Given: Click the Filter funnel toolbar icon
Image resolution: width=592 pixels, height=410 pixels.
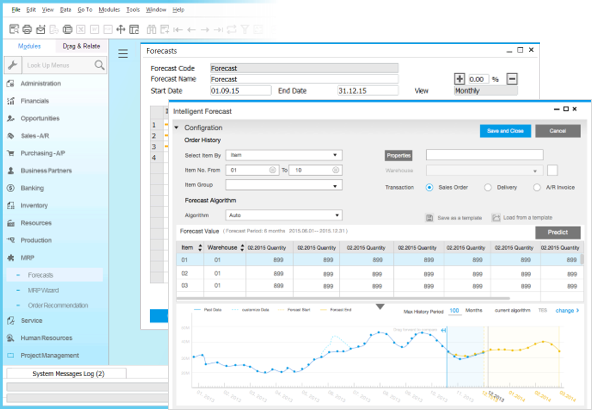Looking at the screenshot, I should pyautogui.click(x=245, y=29).
